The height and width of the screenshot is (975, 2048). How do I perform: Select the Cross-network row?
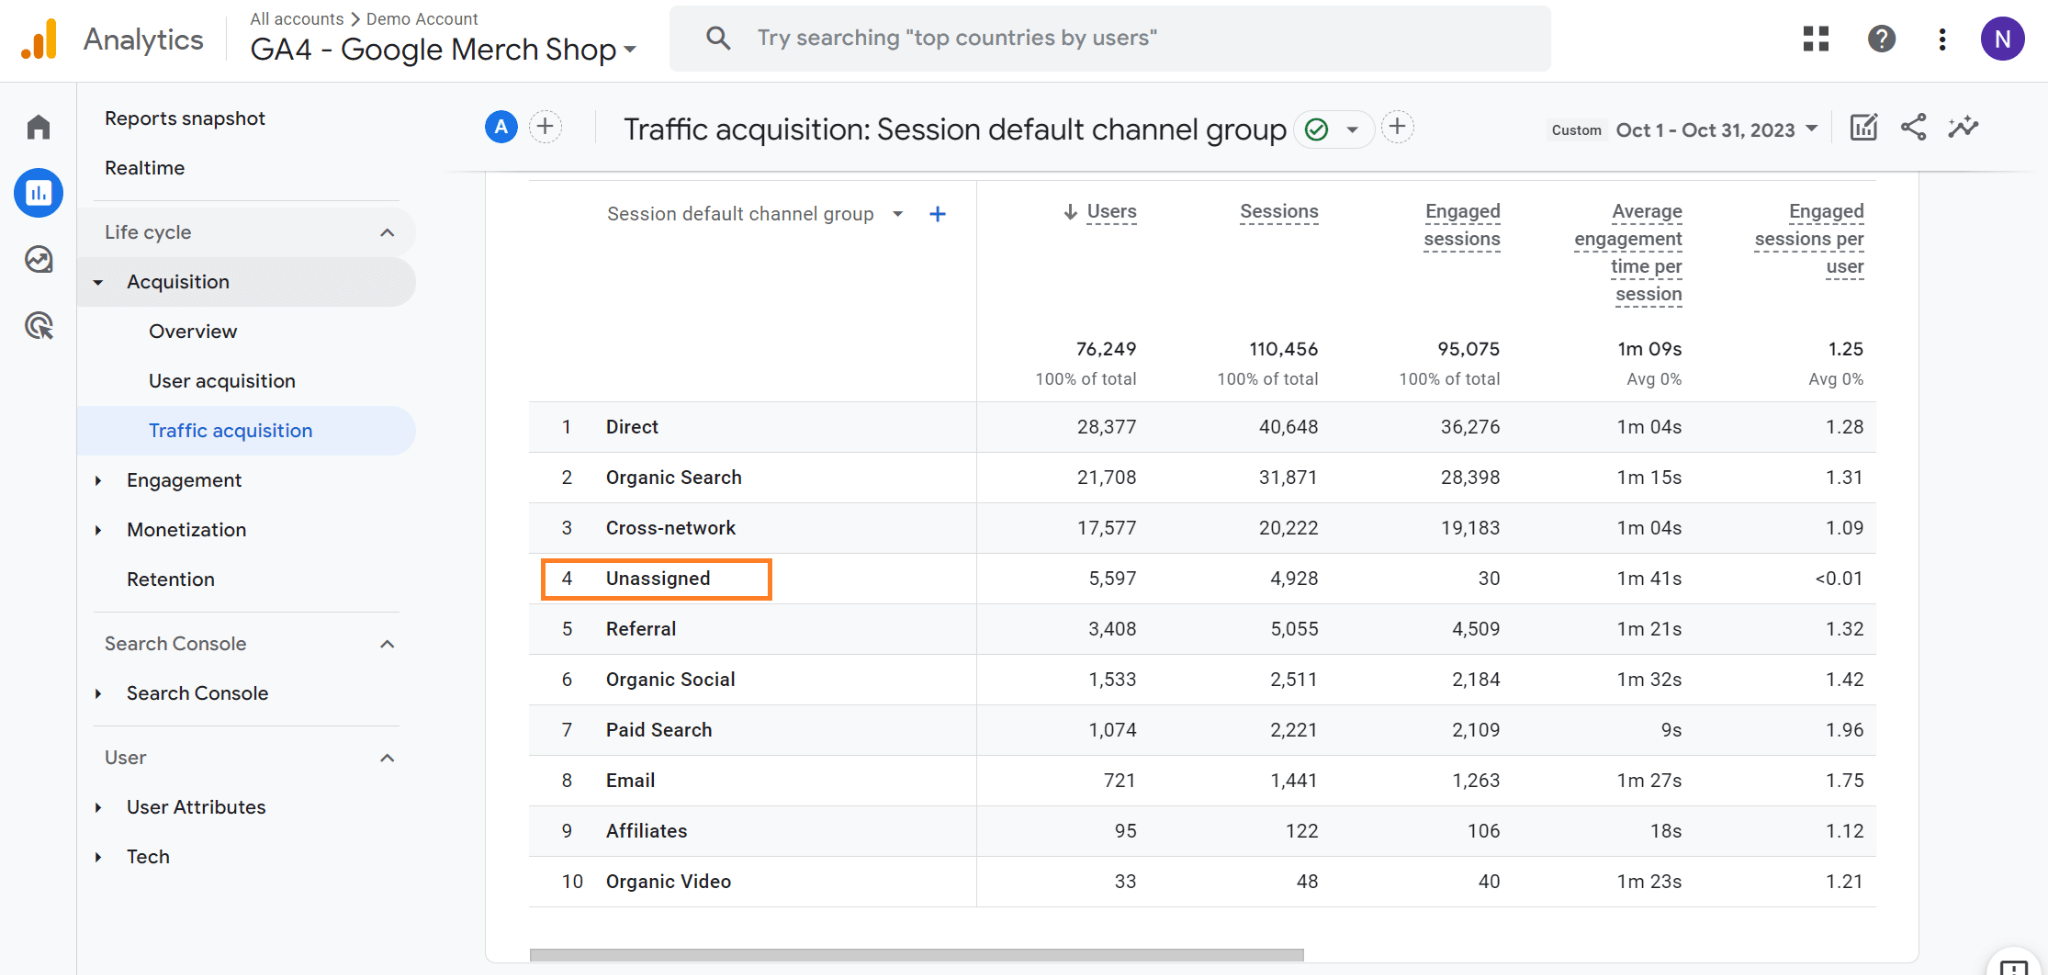tap(1202, 528)
